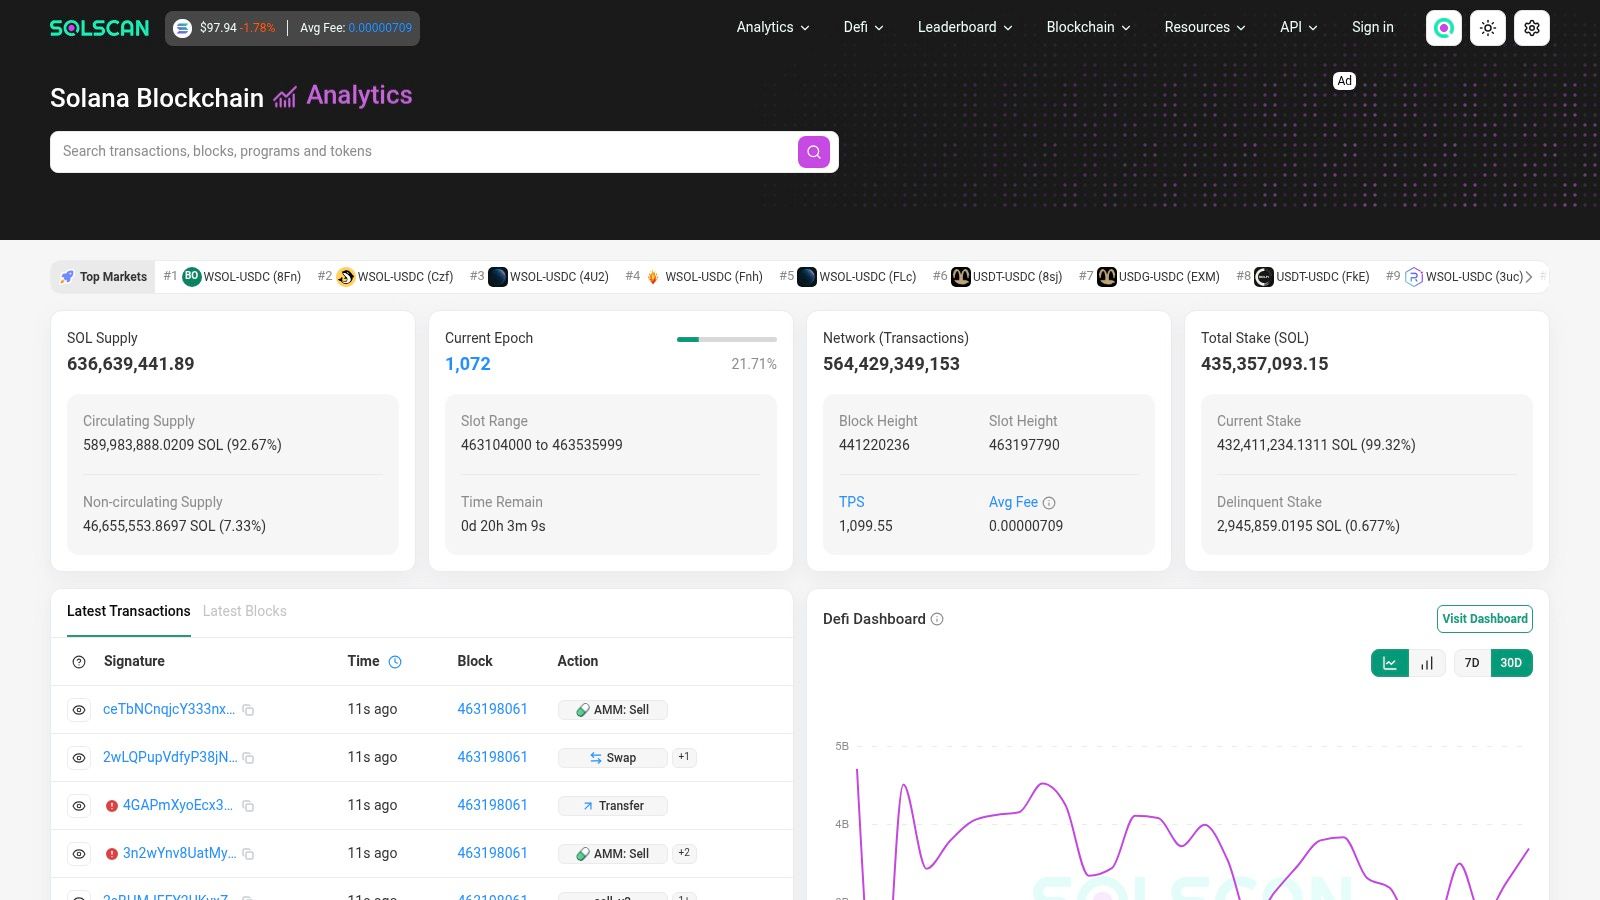Click the Time column clock icon
This screenshot has width=1600, height=900.
(x=395, y=662)
